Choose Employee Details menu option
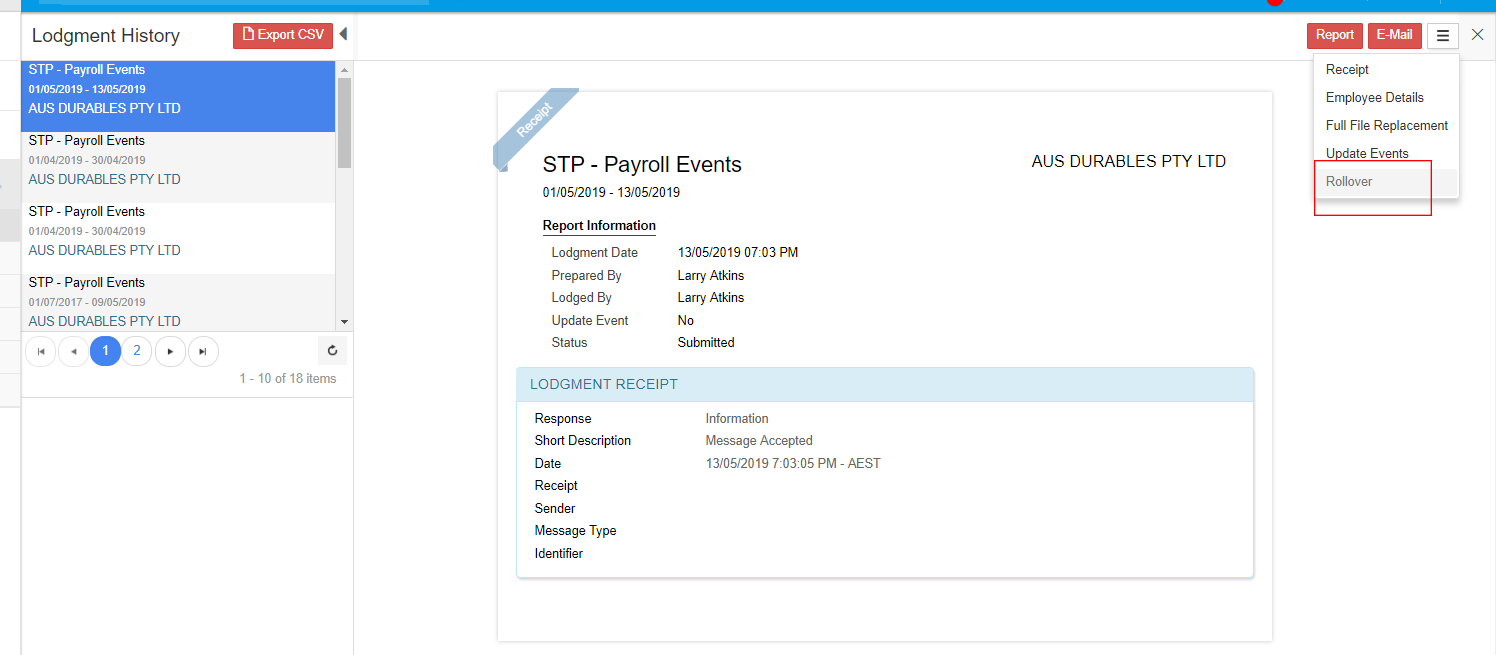 pyautogui.click(x=1374, y=98)
